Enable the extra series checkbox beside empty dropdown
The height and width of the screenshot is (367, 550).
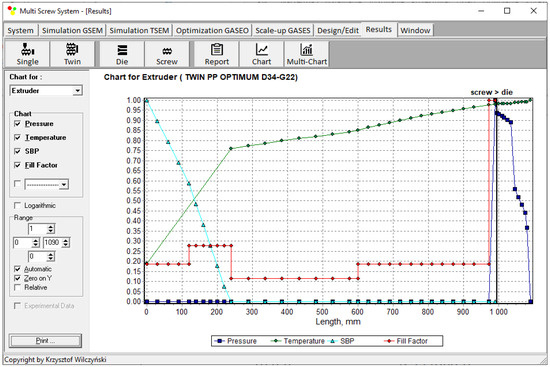point(17,184)
